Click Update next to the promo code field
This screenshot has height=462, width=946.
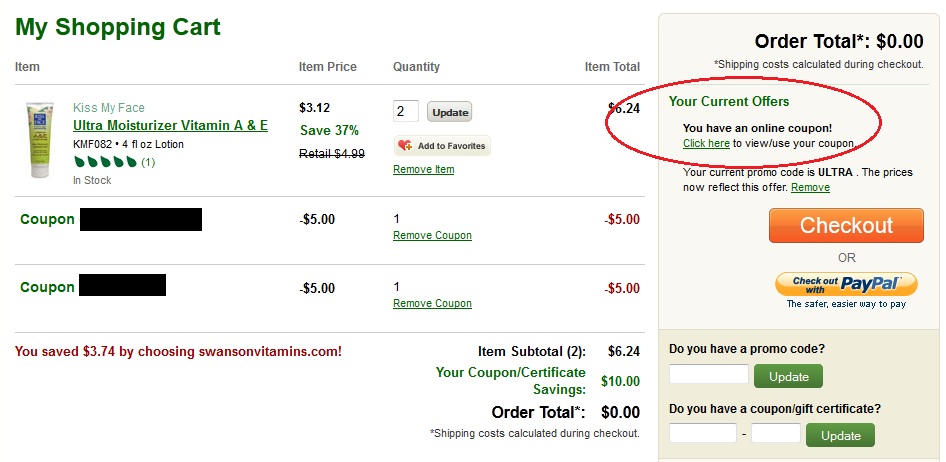click(x=788, y=376)
